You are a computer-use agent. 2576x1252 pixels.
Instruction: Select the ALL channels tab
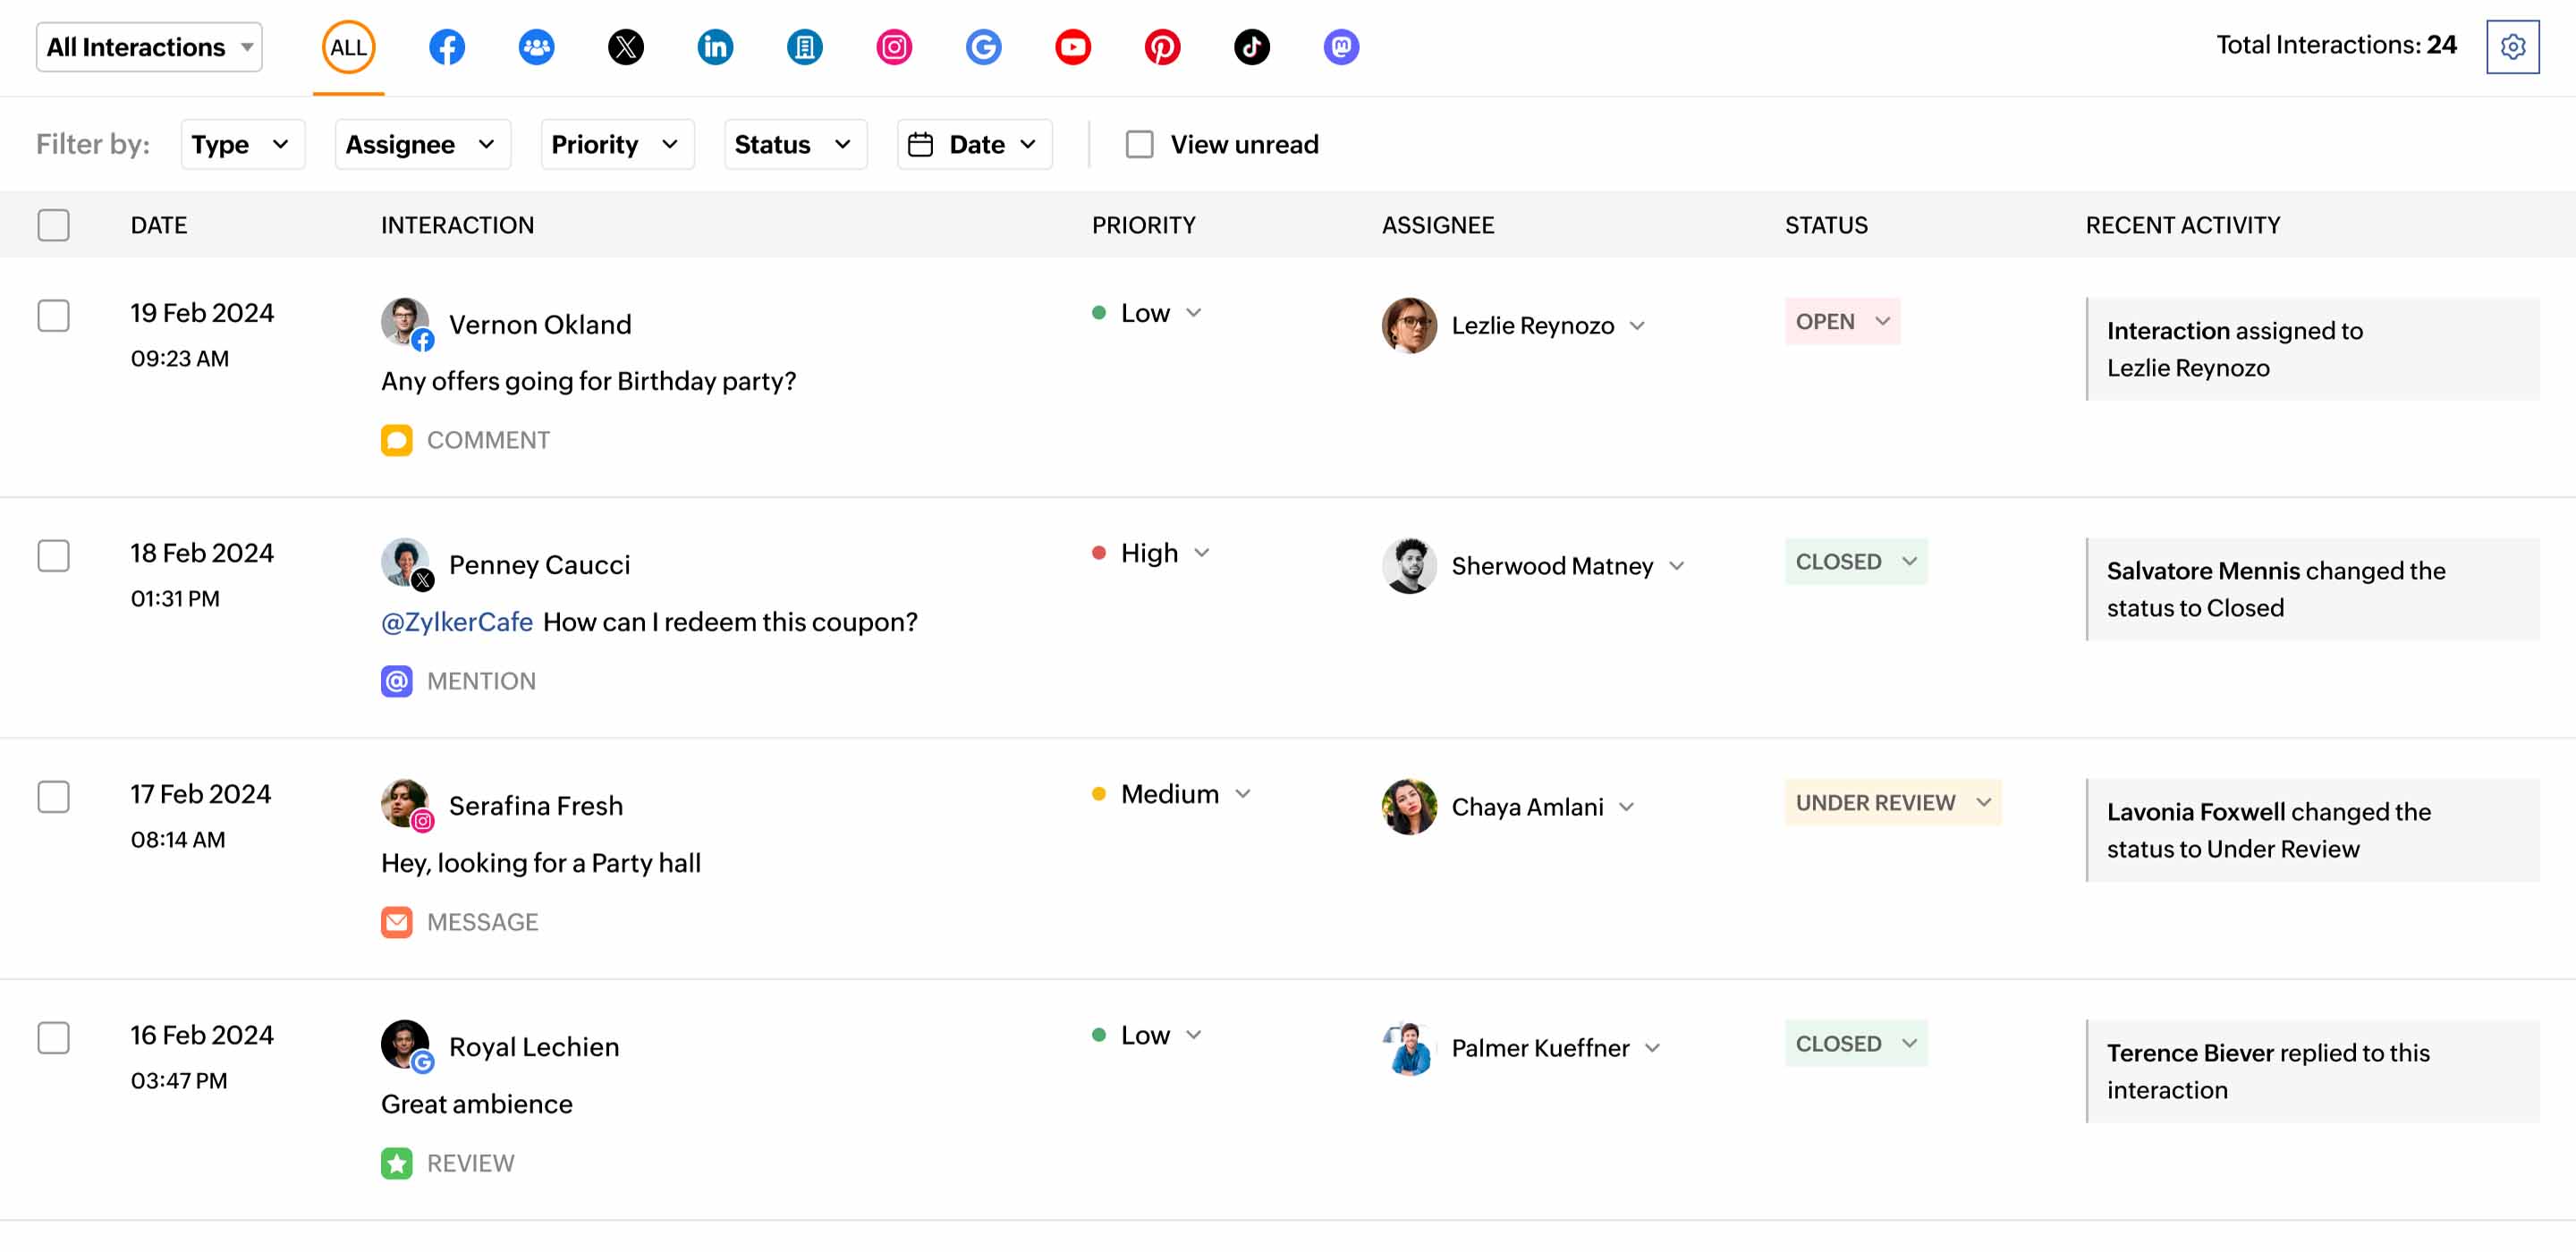pos(348,47)
